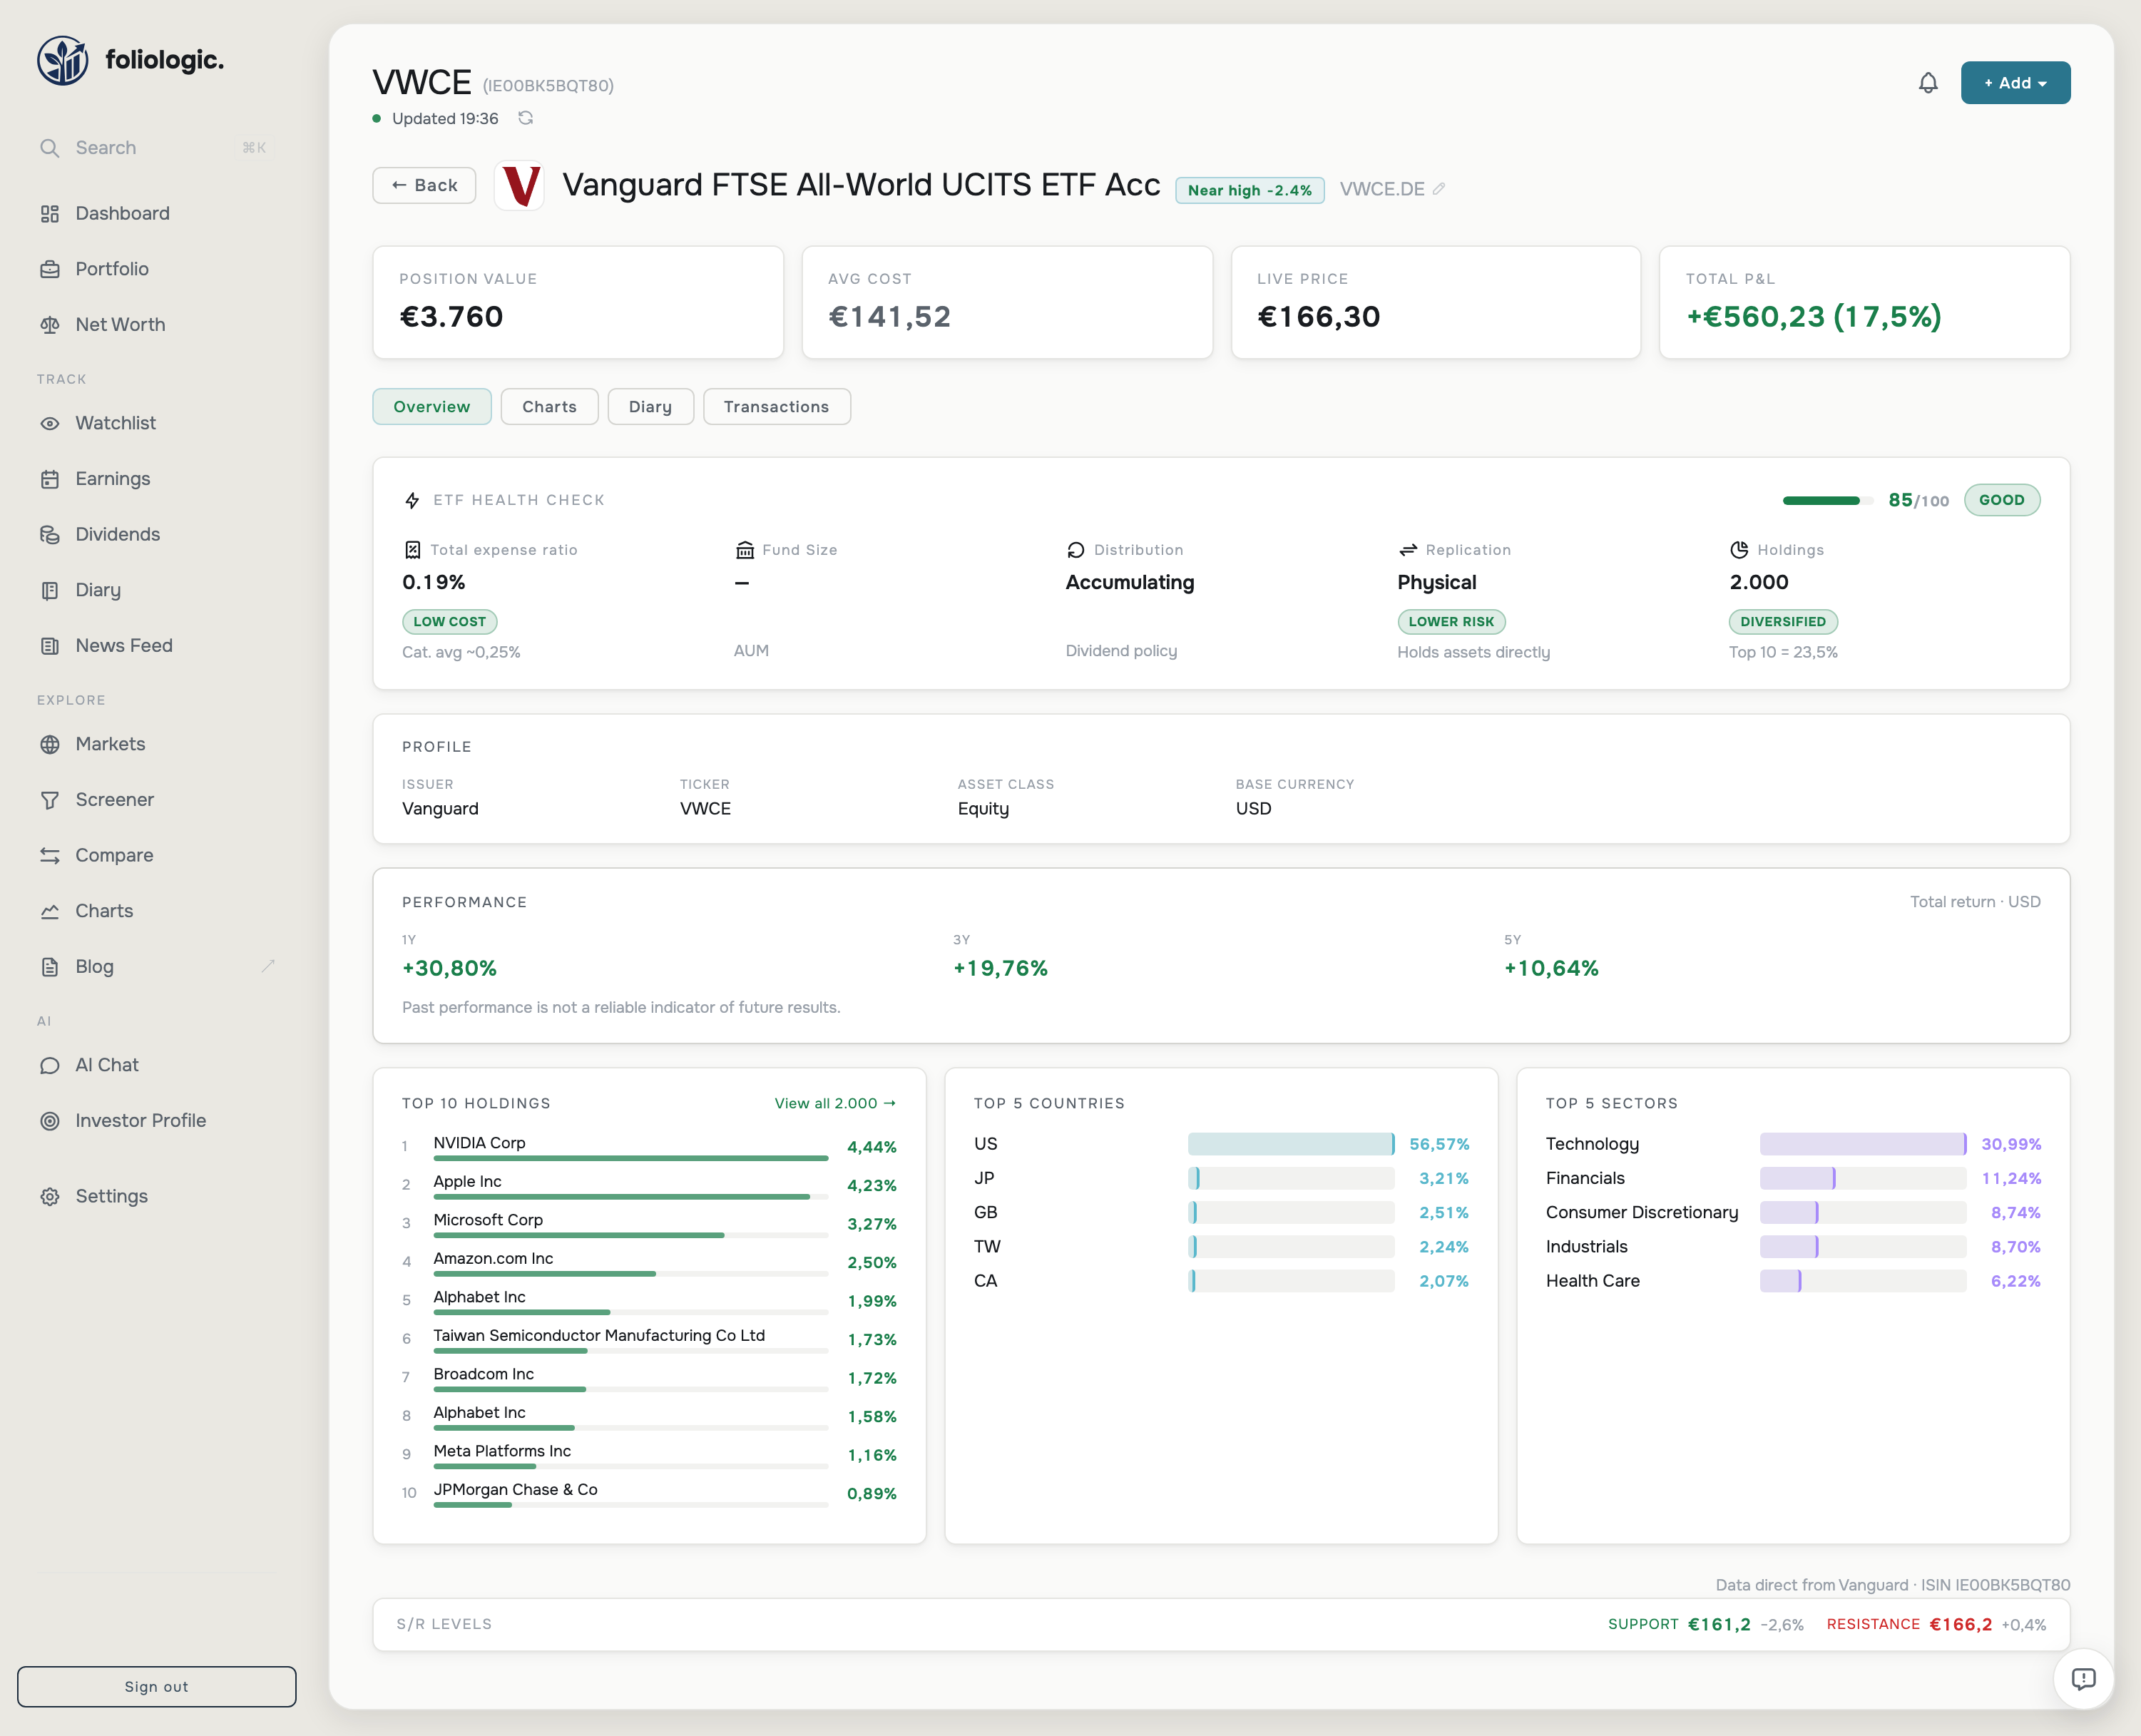Click the LOW COST badge

[x=450, y=622]
